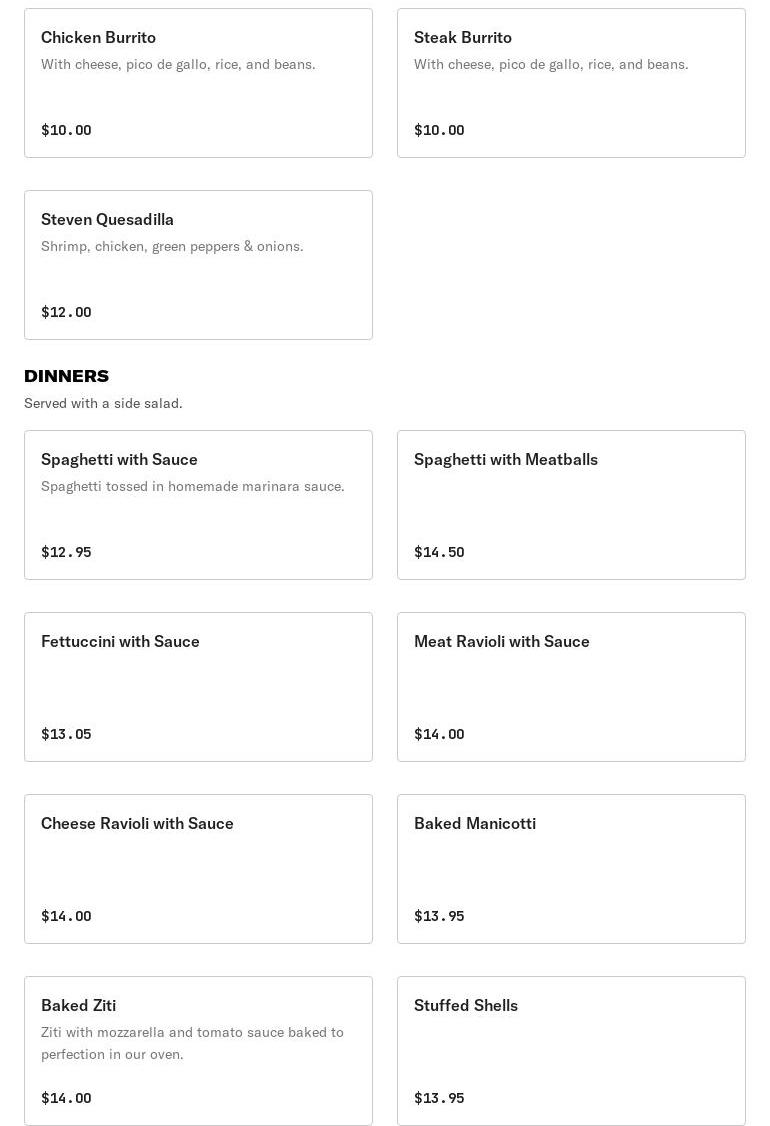Click the Baked Ziti description text

[192, 1043]
